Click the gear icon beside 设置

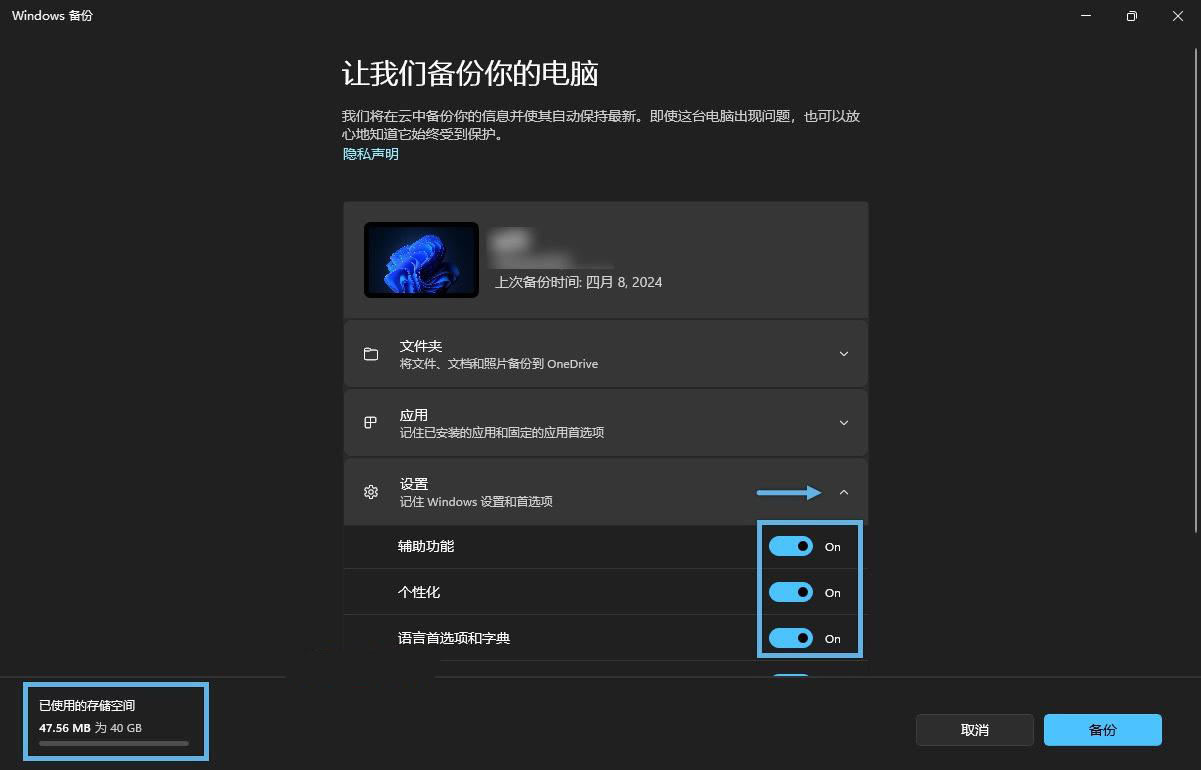click(x=371, y=492)
